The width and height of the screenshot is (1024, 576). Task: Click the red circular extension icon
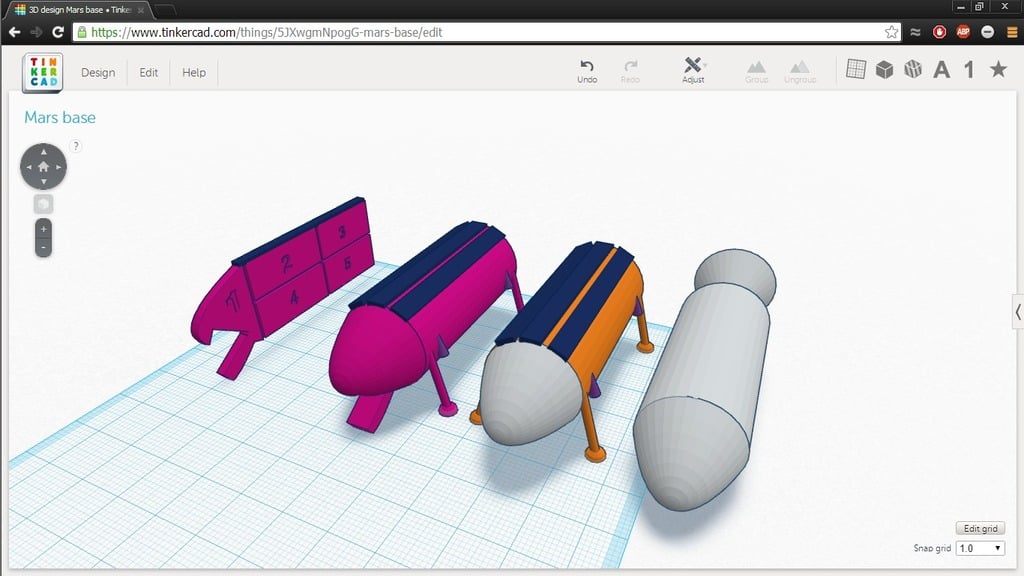pyautogui.click(x=939, y=32)
